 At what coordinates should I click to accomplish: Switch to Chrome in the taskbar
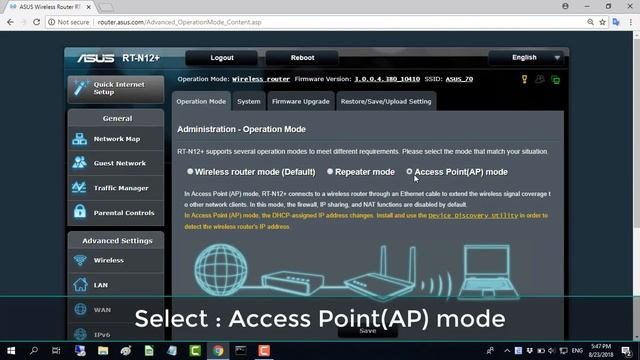coord(218,351)
